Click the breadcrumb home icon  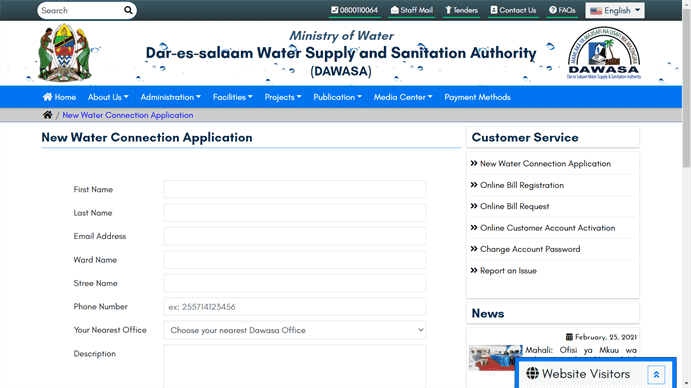(x=47, y=115)
